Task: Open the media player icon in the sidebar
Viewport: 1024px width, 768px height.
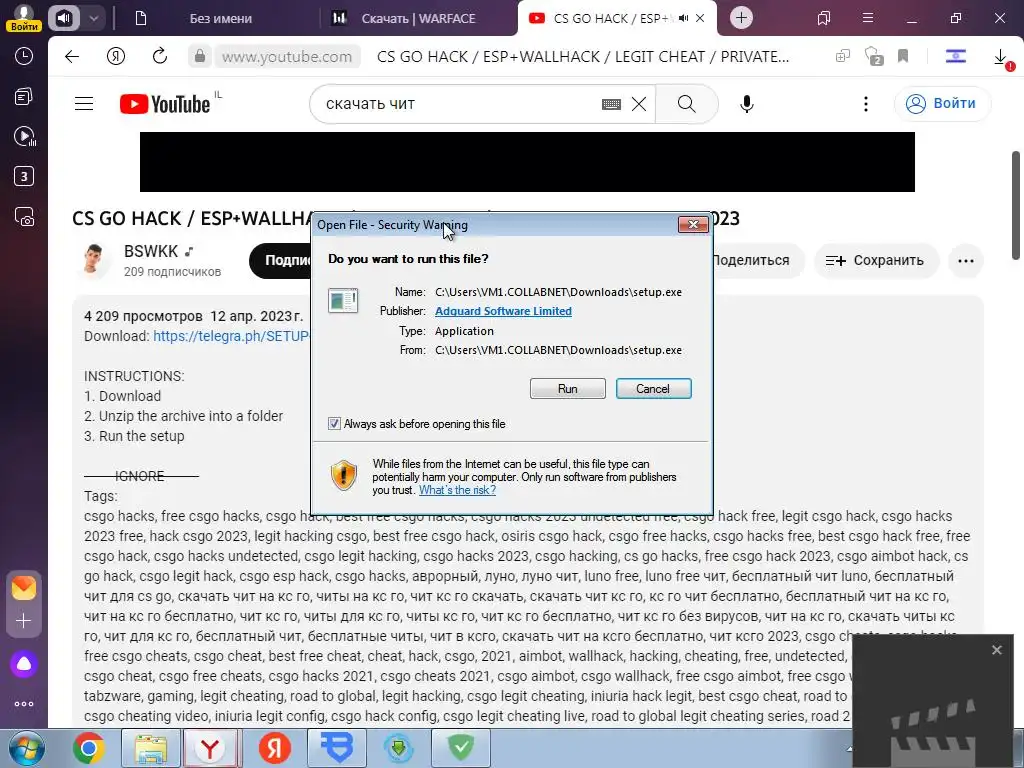Action: pyautogui.click(x=24, y=136)
